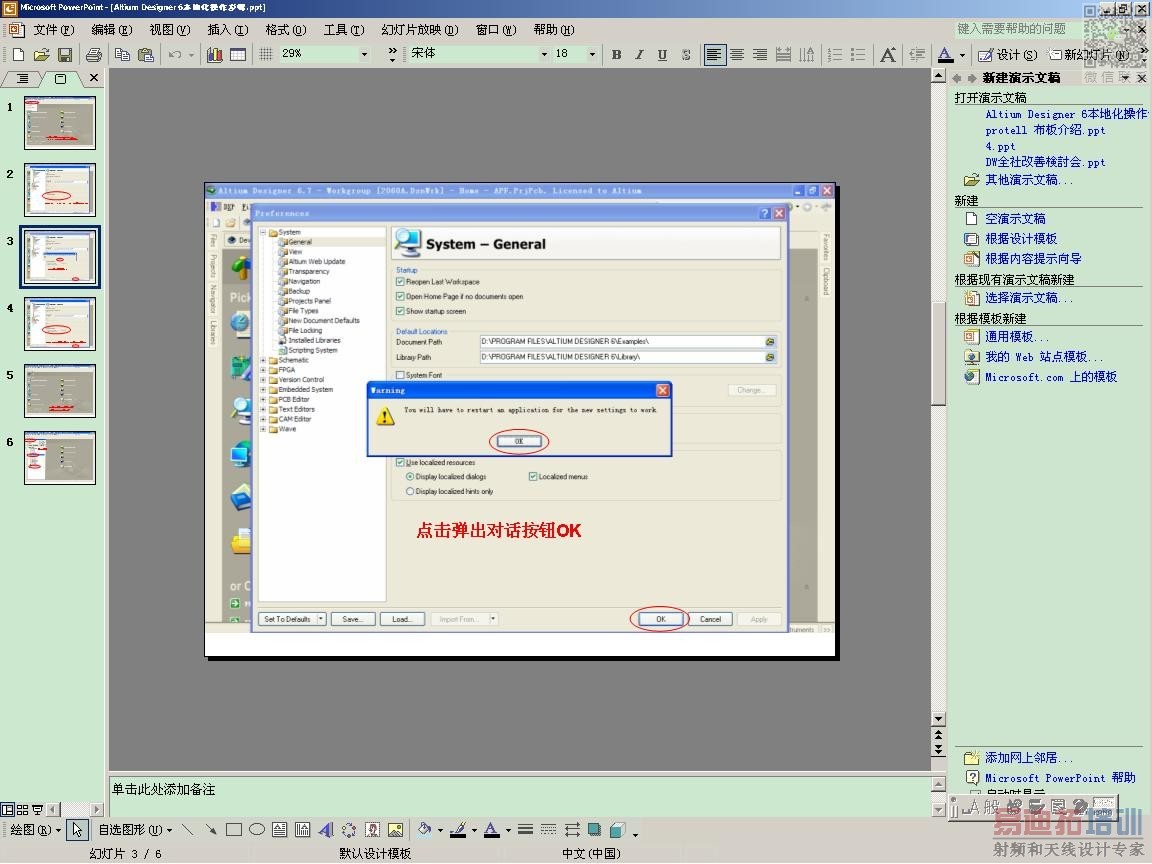This screenshot has height=864, width=1152.
Task: Toggle the grid display icon
Action: (x=266, y=54)
